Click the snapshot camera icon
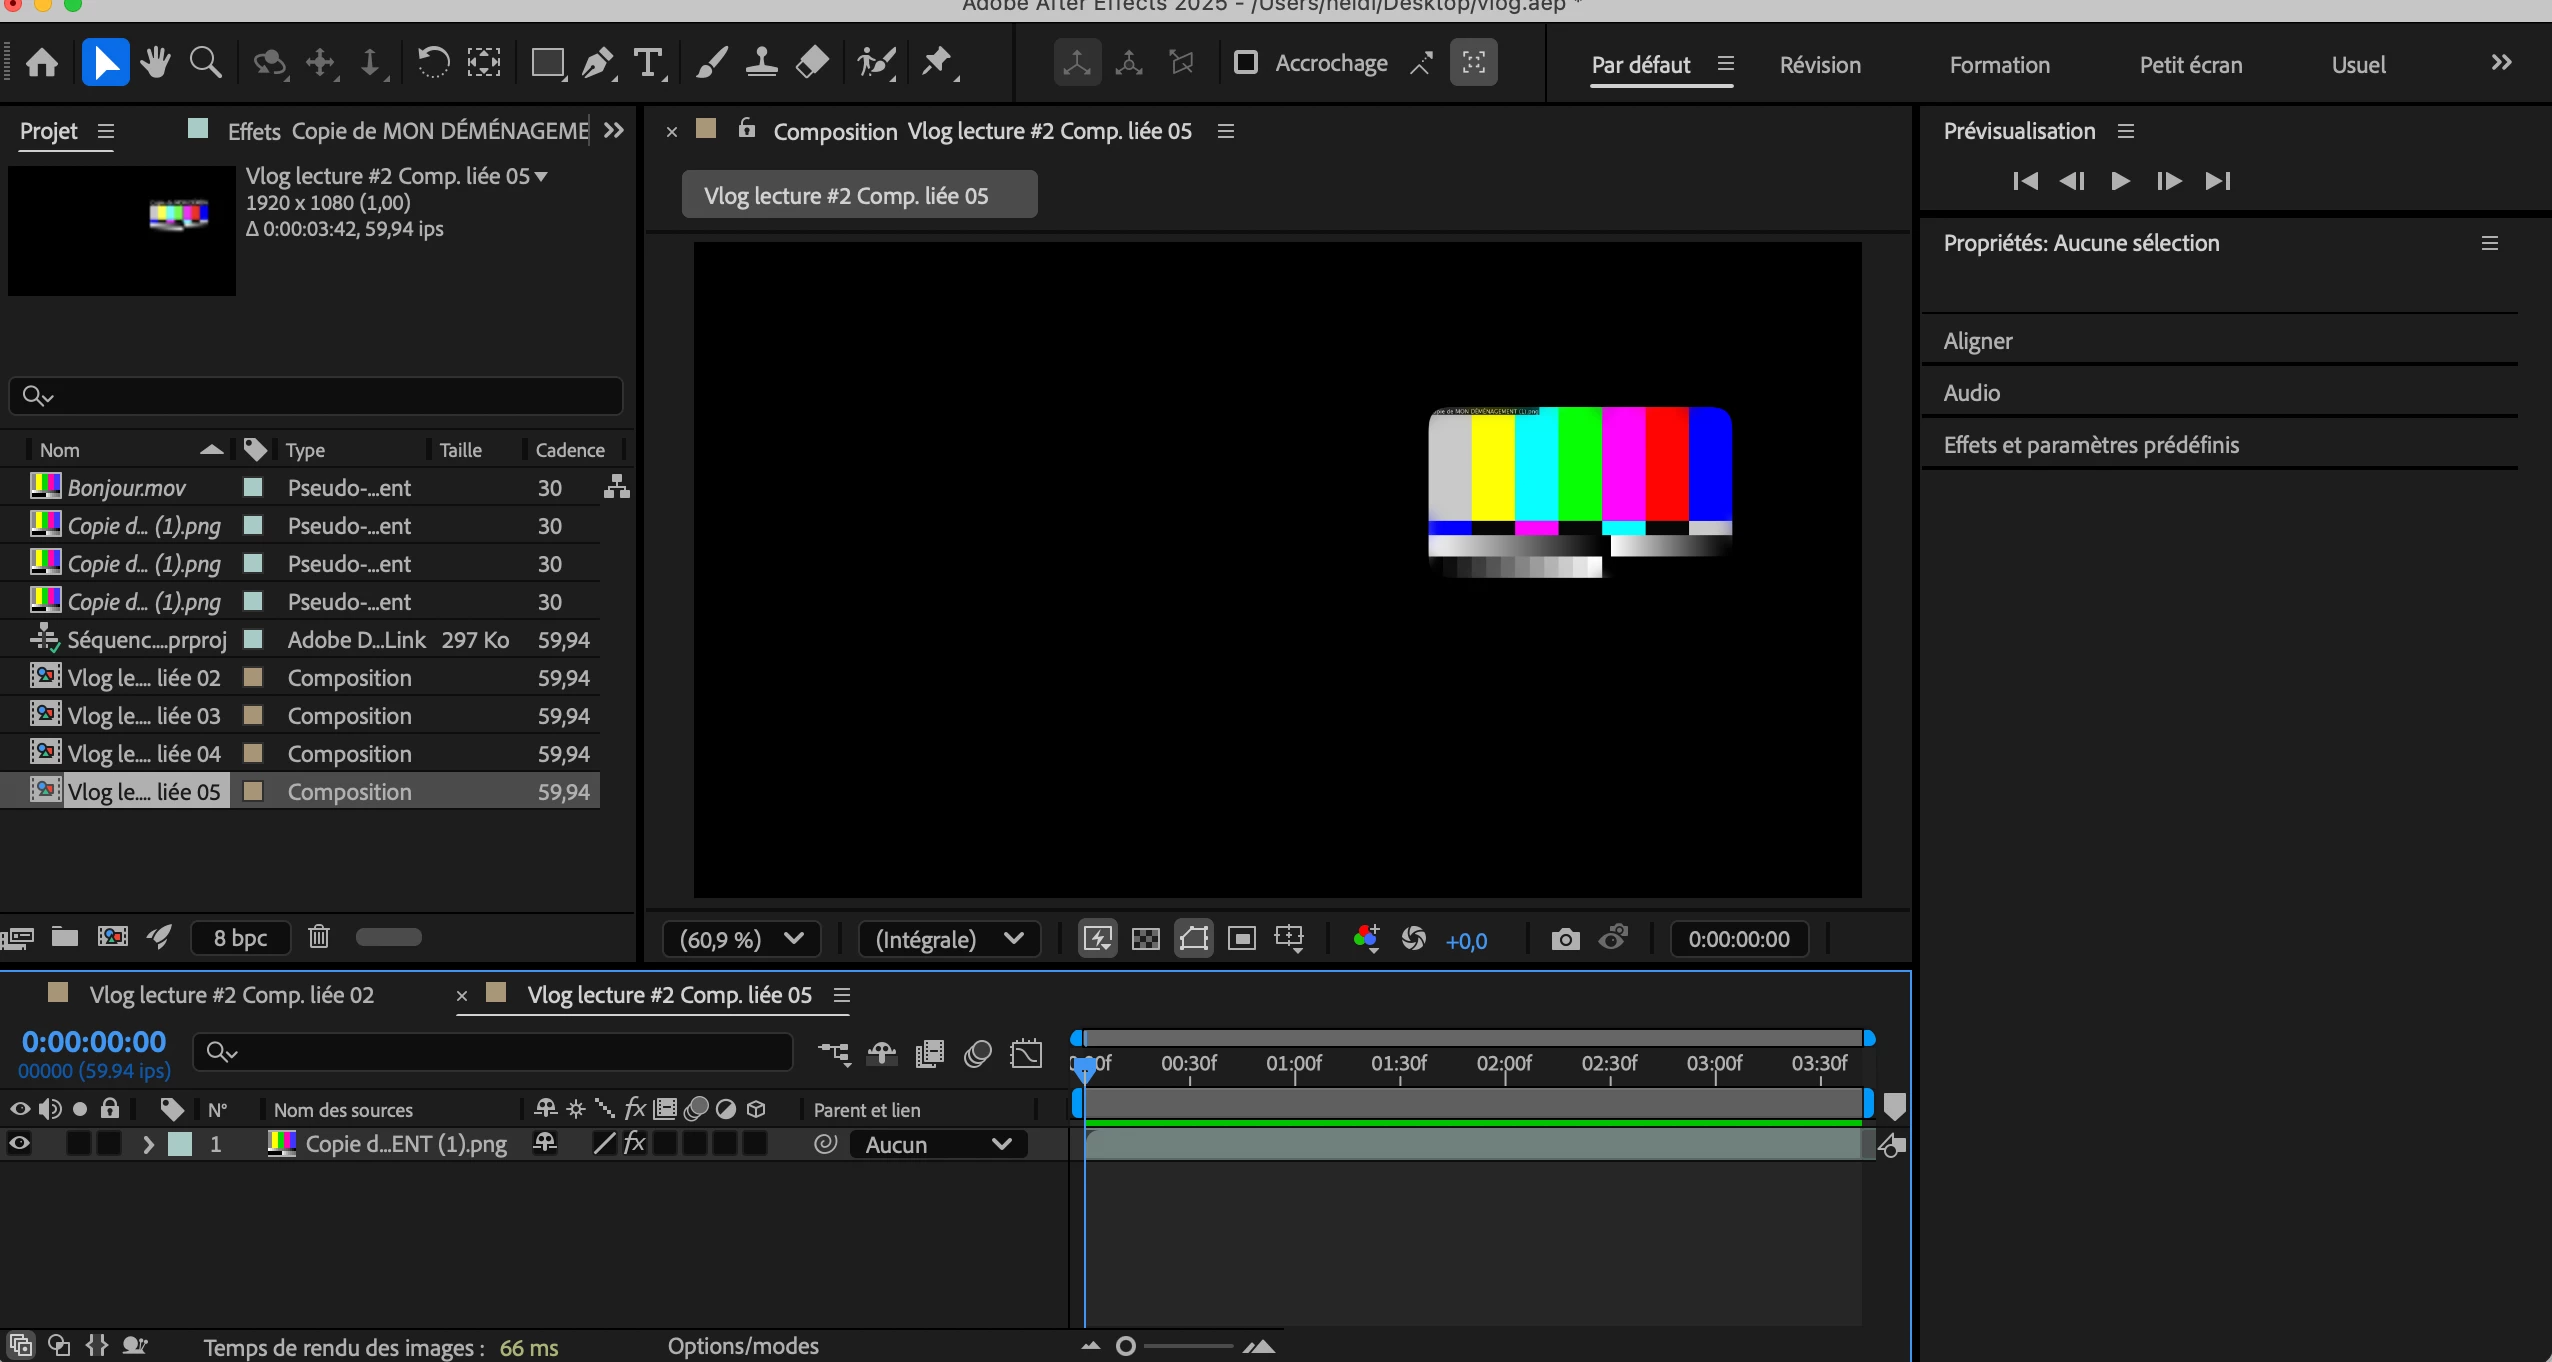2552x1362 pixels. tap(1565, 939)
